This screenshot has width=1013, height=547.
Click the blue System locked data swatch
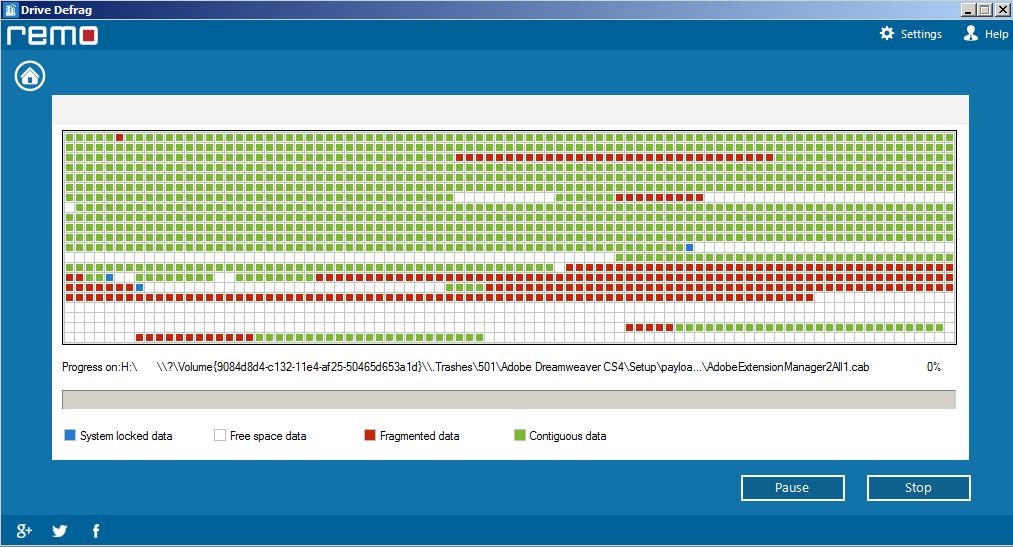(70, 436)
